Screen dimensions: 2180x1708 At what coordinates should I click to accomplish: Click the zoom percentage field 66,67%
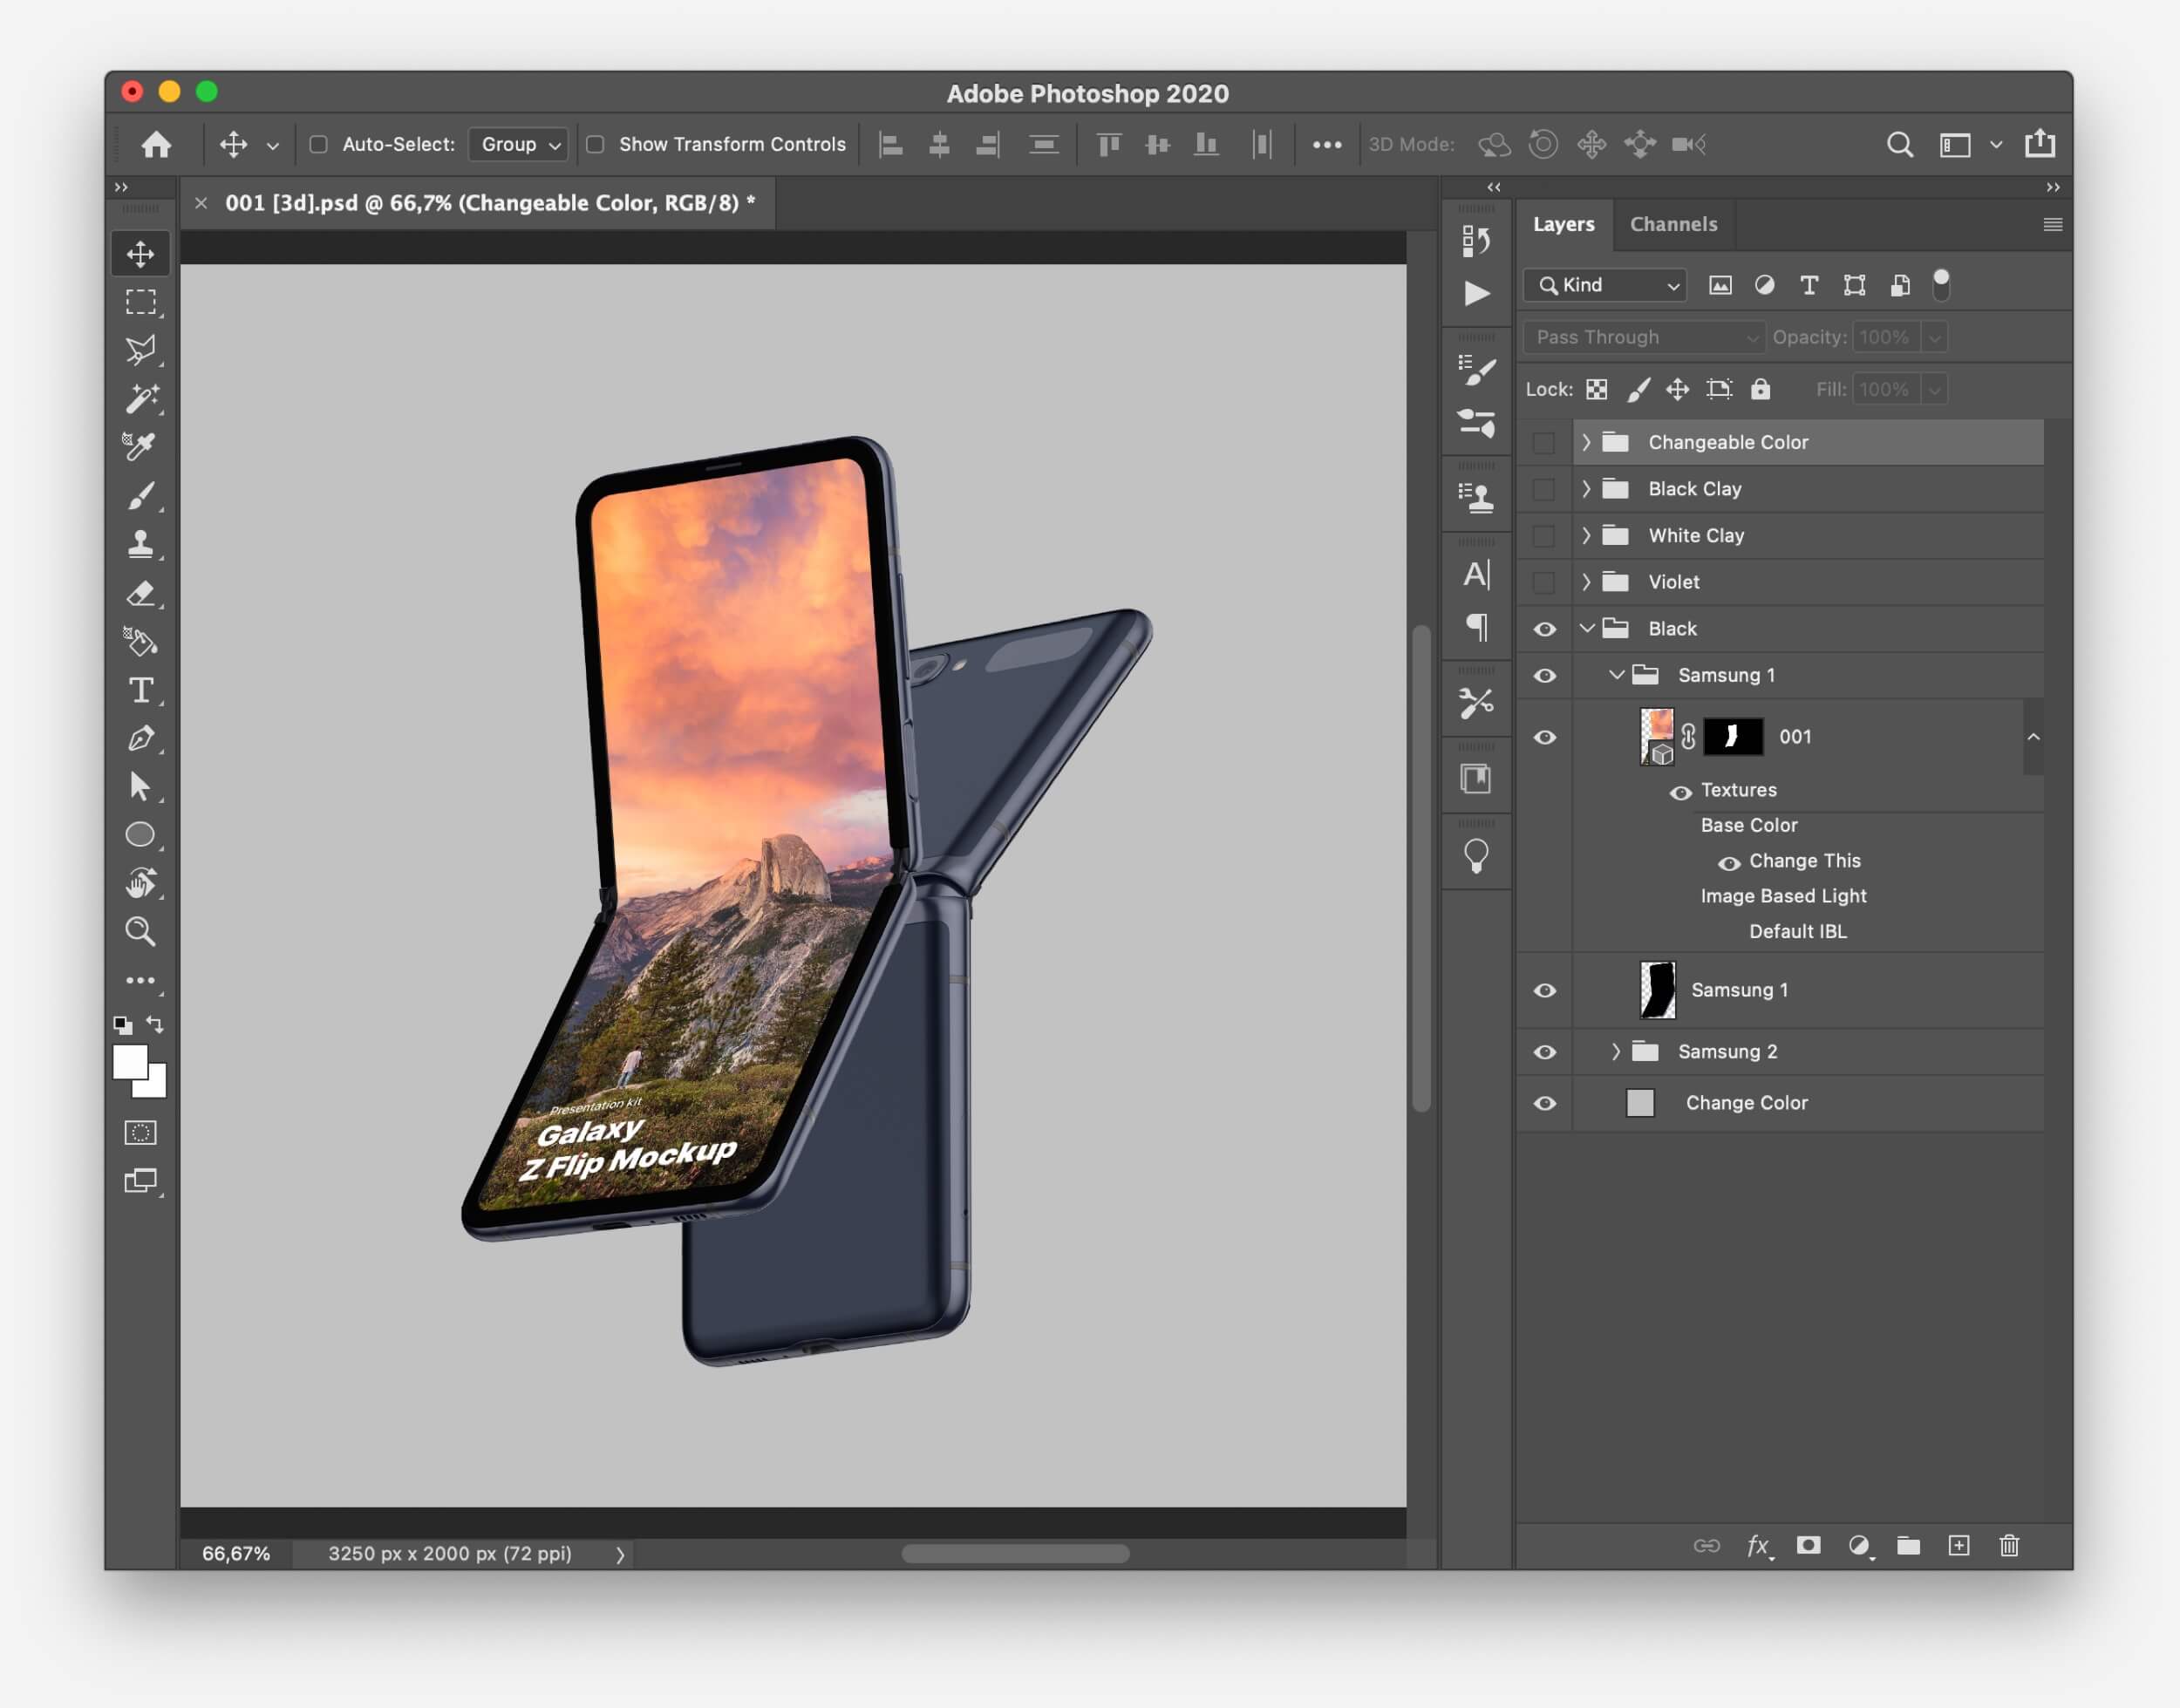236,1553
